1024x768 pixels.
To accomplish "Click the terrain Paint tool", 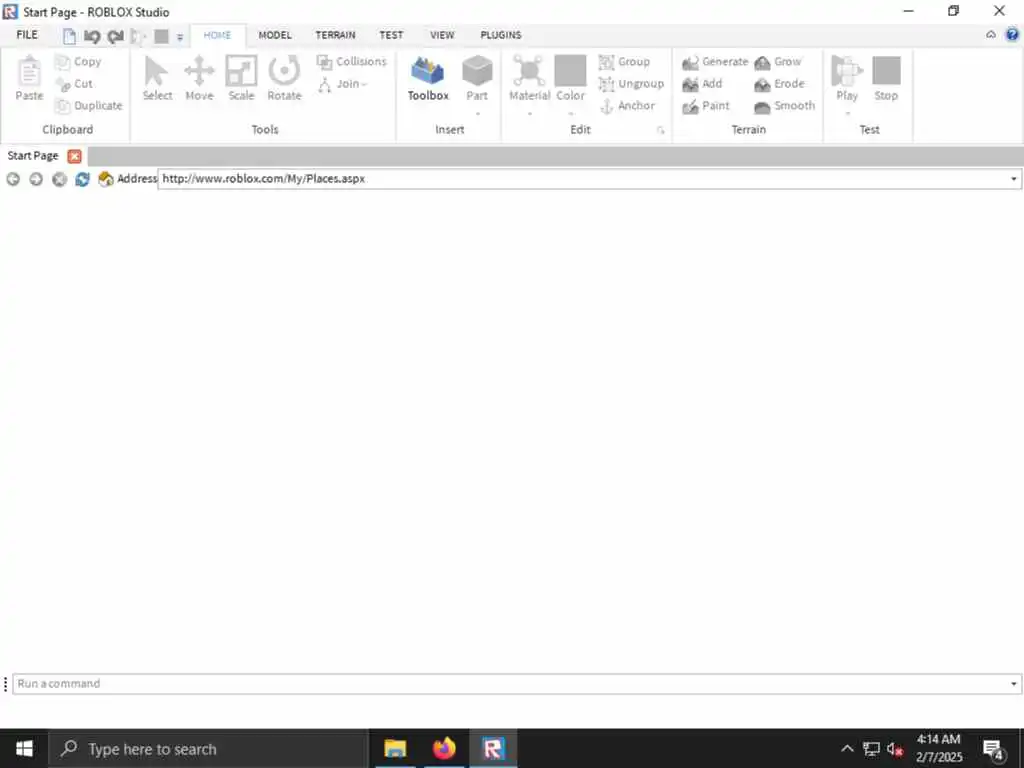I will (x=705, y=105).
